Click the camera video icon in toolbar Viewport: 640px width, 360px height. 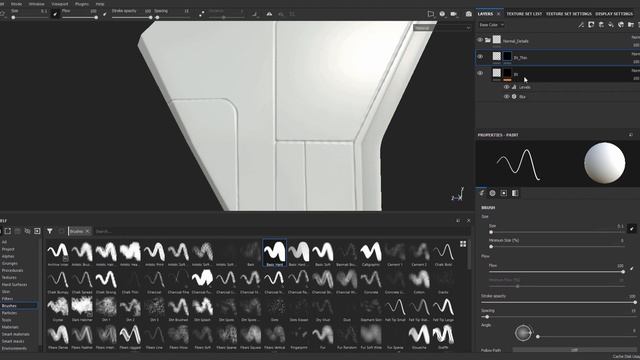(x=453, y=14)
